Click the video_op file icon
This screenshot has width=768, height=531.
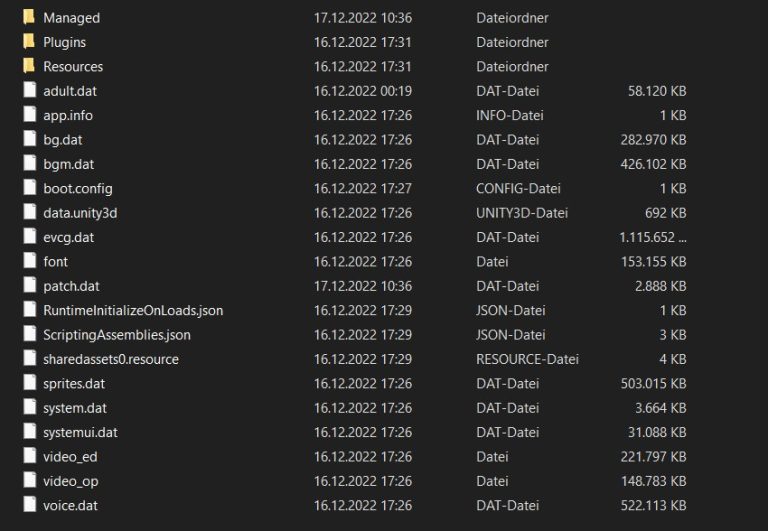(29, 481)
